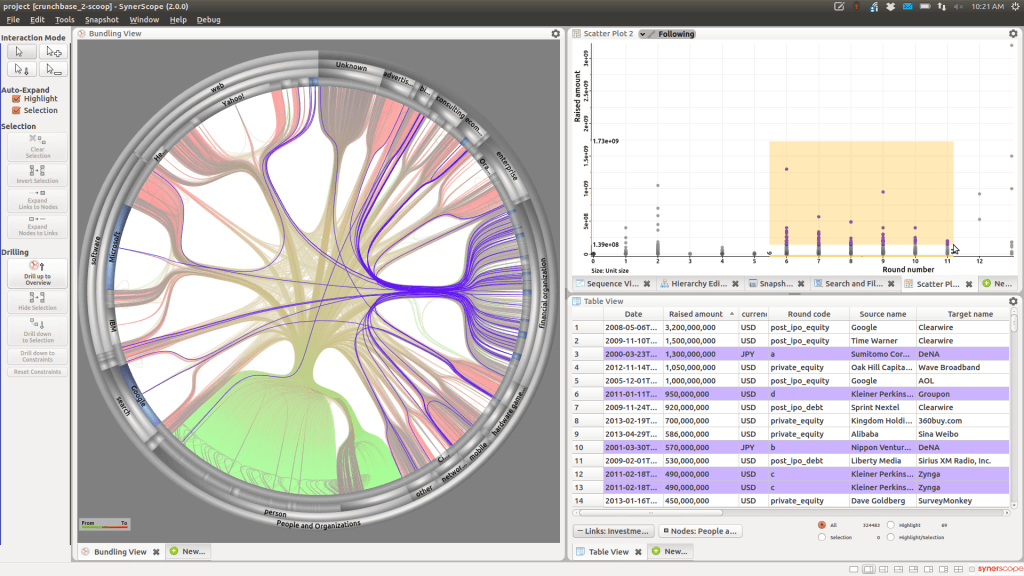Add new view next to Bundling View tab
Screen dimensions: 1024x576
coord(187,551)
